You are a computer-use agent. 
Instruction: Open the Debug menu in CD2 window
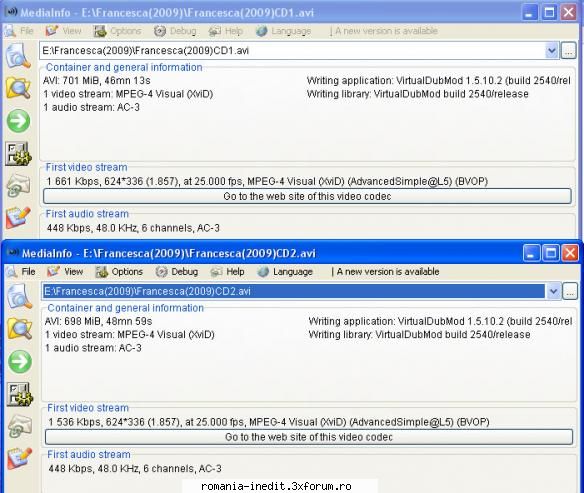(177, 272)
